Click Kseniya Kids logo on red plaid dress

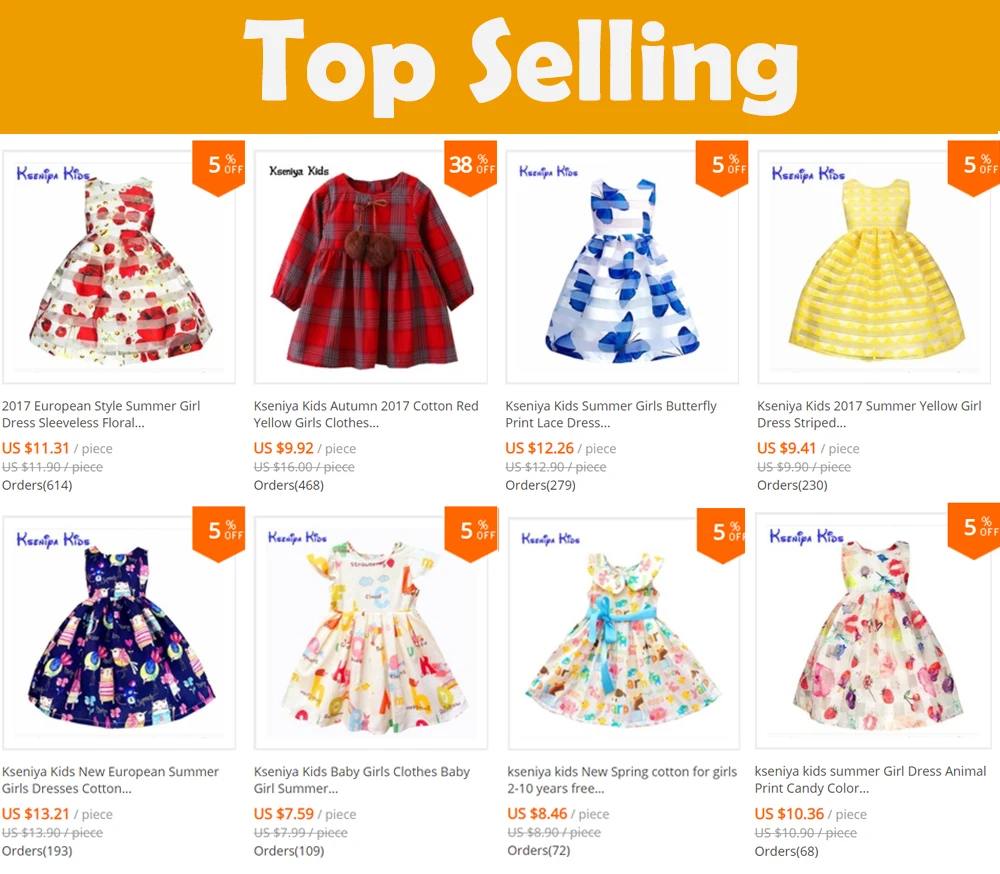[299, 171]
